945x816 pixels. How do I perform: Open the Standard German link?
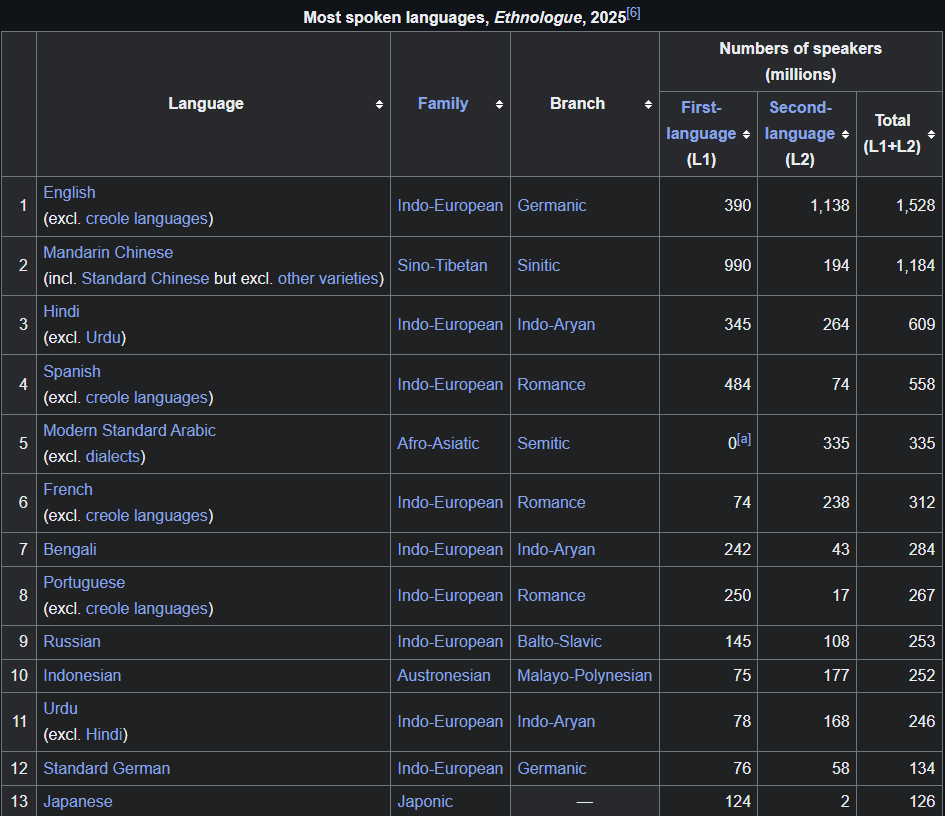[107, 768]
